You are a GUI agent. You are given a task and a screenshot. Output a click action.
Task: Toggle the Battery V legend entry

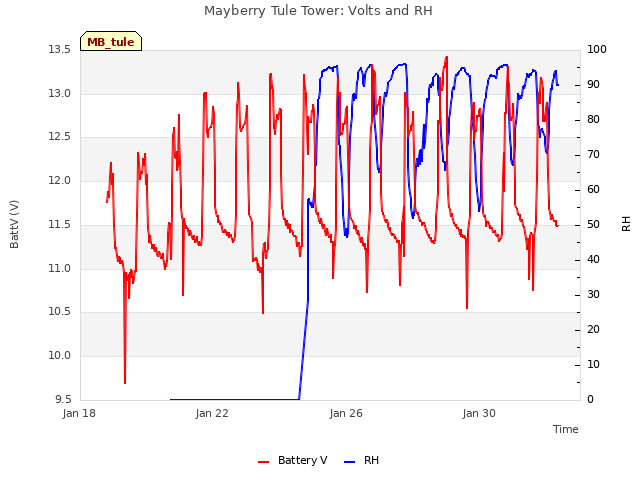[293, 460]
